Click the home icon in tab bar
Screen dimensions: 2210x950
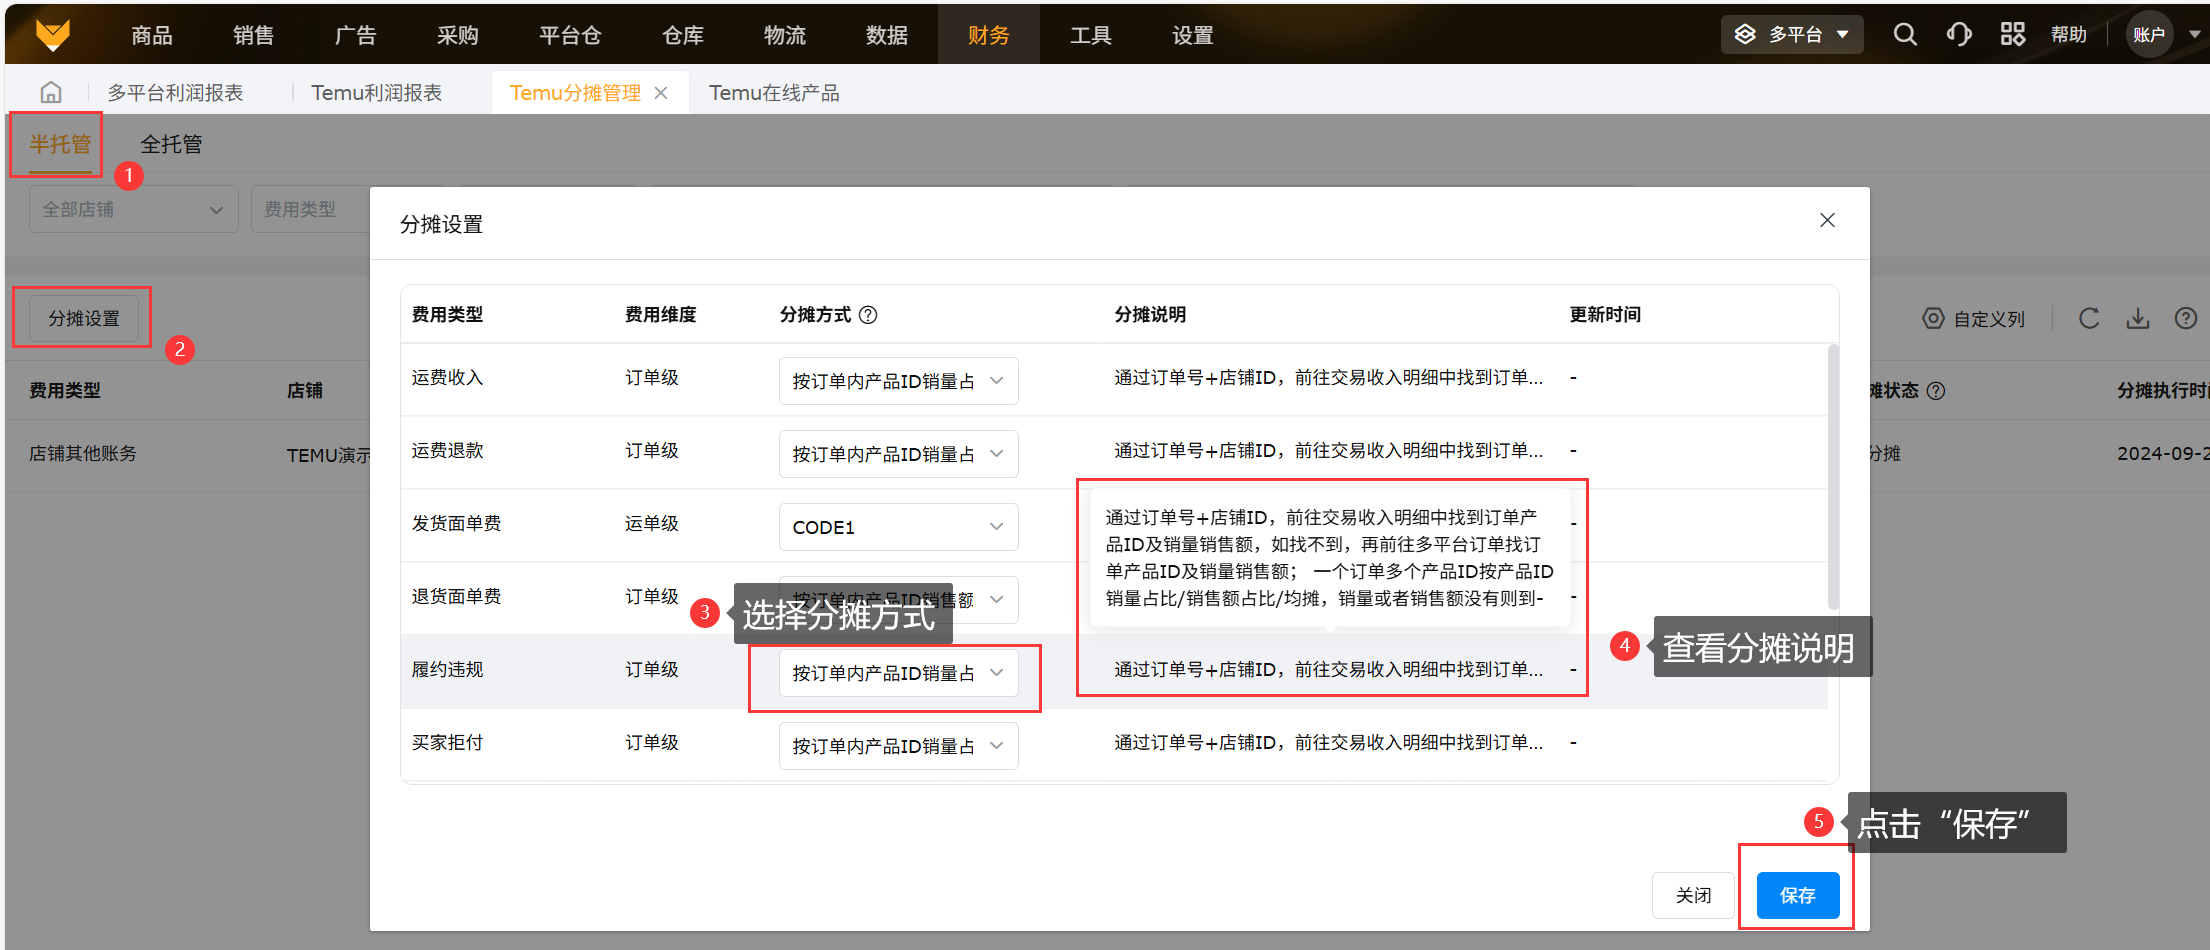coord(51,93)
